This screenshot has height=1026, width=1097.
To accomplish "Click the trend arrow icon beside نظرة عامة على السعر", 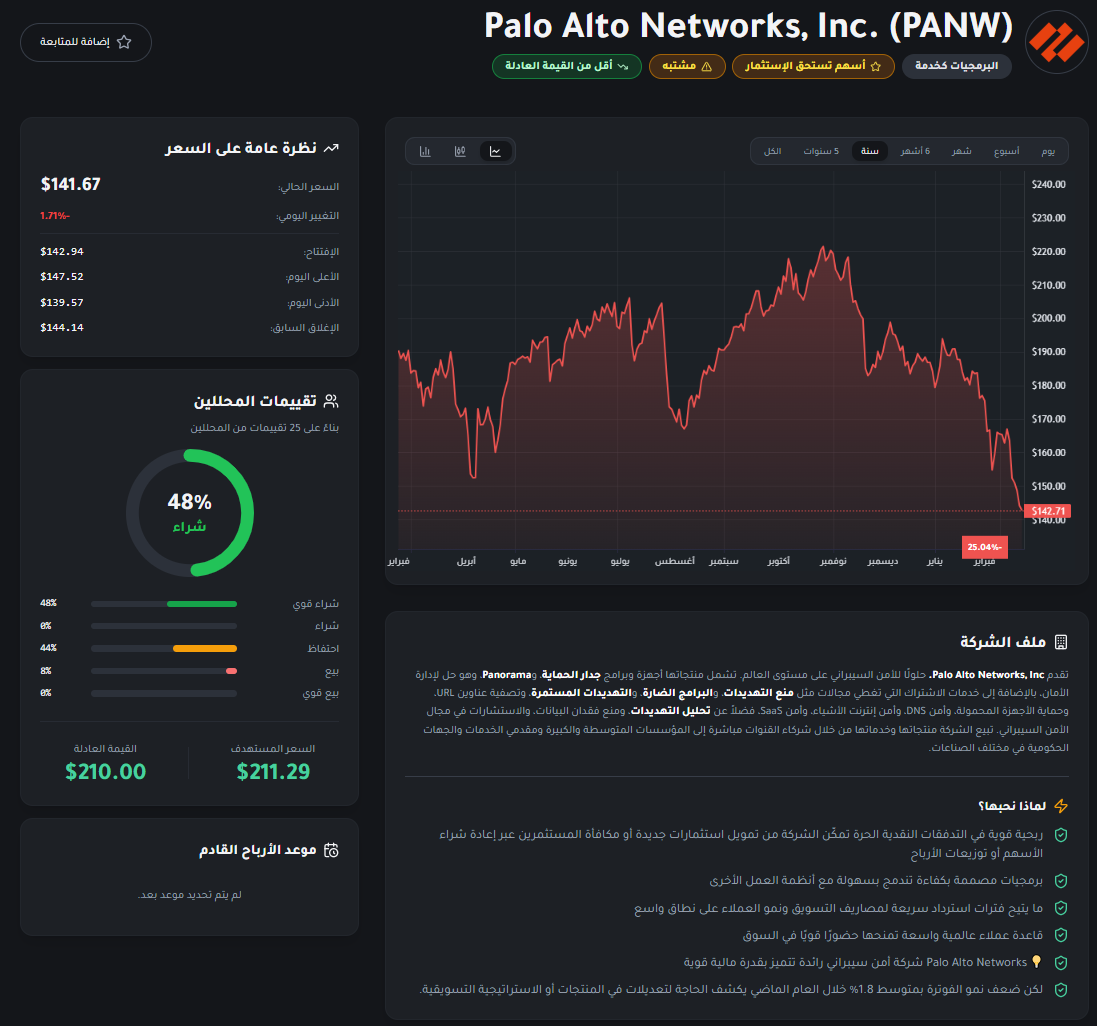I will (331, 148).
